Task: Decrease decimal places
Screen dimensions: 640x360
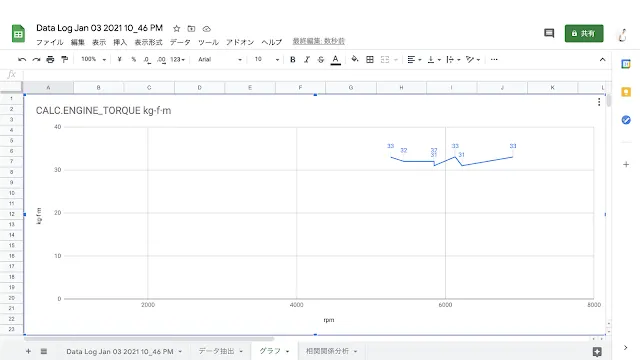Action: point(147,60)
